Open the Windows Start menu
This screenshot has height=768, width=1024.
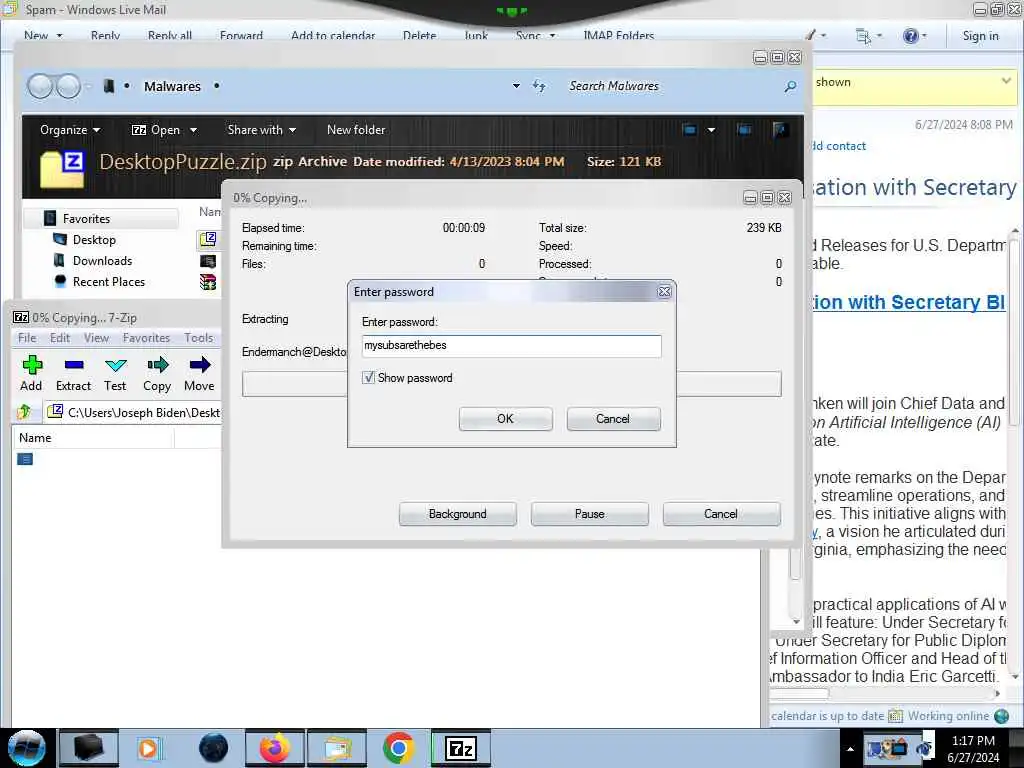26,748
